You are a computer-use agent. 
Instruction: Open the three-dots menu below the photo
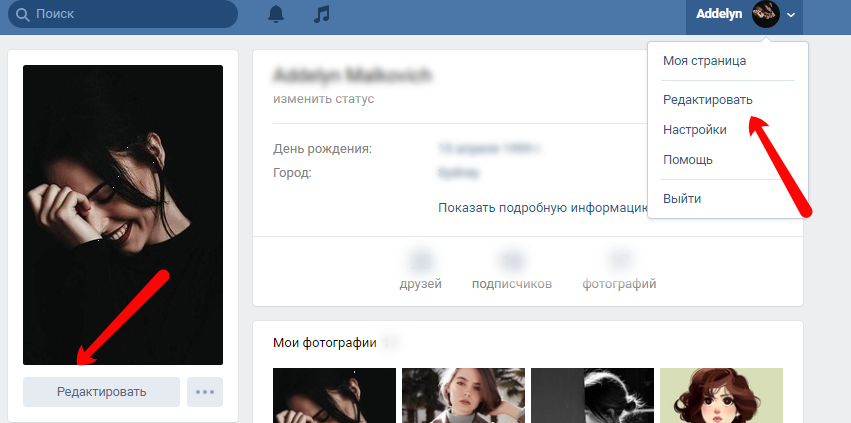205,392
